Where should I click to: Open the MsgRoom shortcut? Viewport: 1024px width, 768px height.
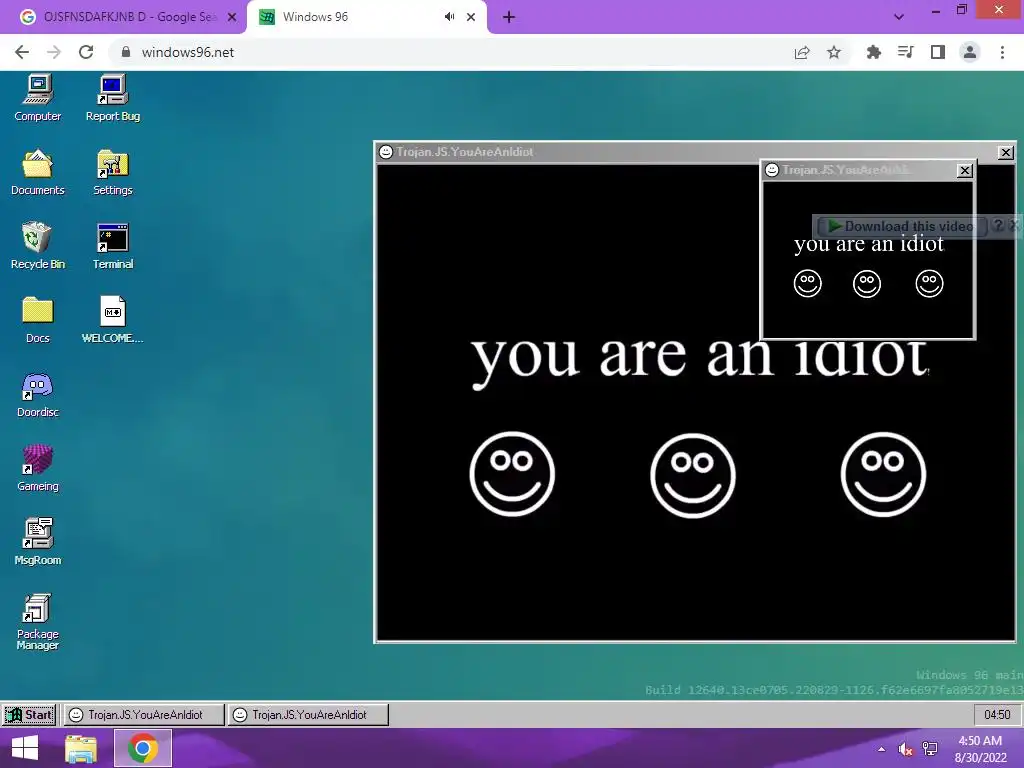pos(37,542)
